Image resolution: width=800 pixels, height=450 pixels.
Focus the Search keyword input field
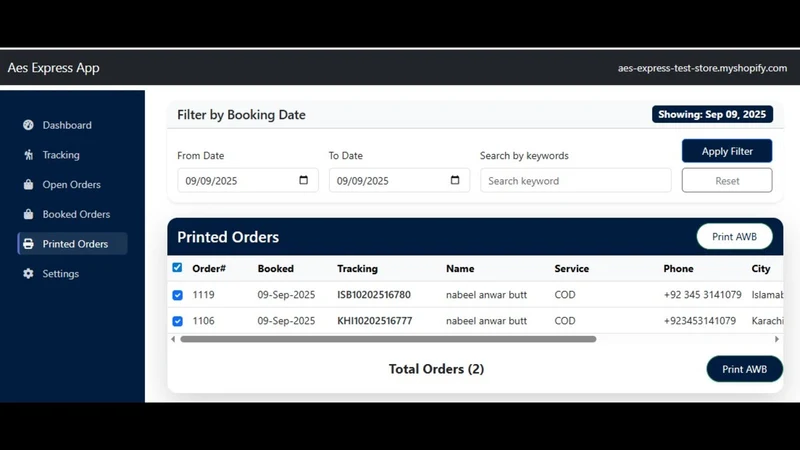pyautogui.click(x=576, y=181)
